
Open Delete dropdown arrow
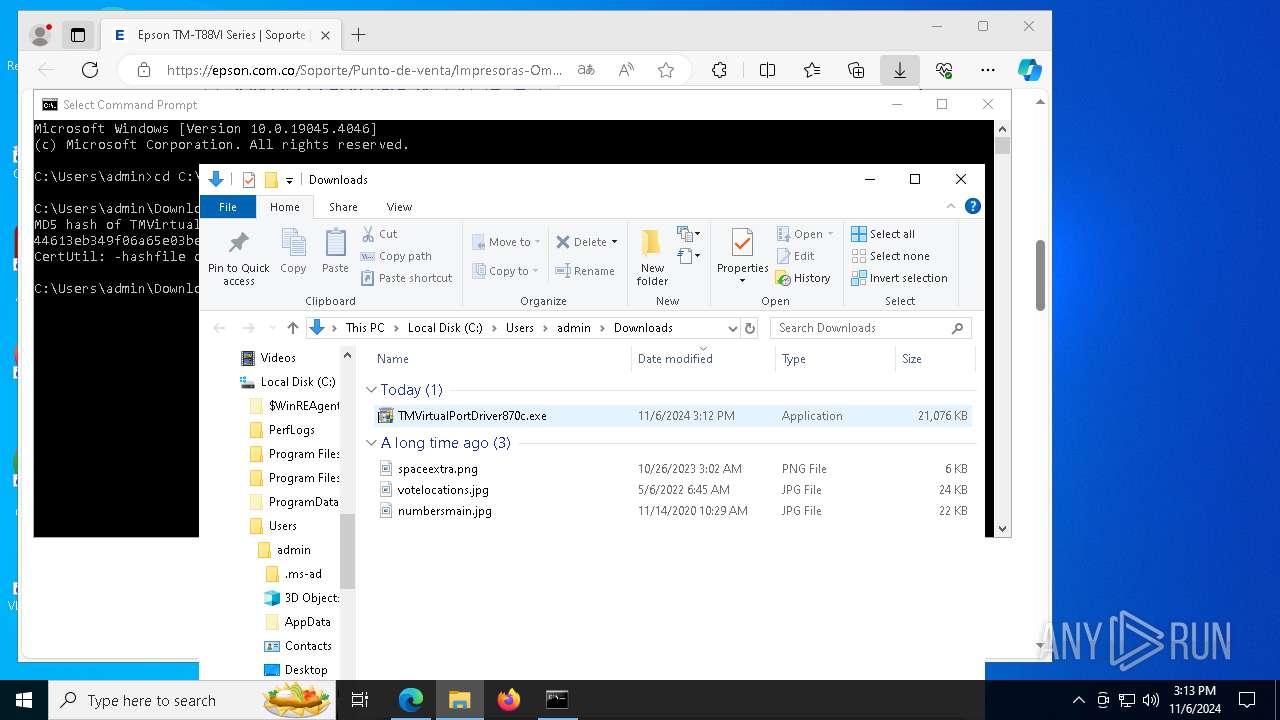(614, 242)
